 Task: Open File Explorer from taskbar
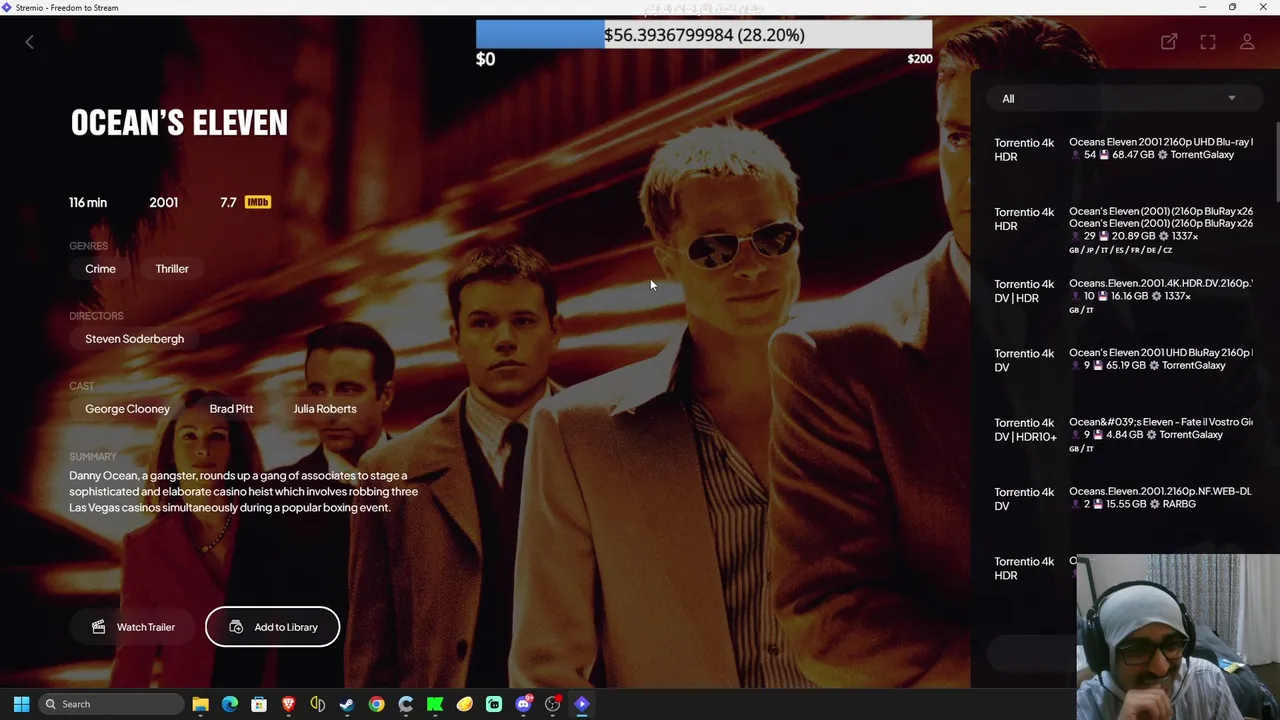[200, 704]
